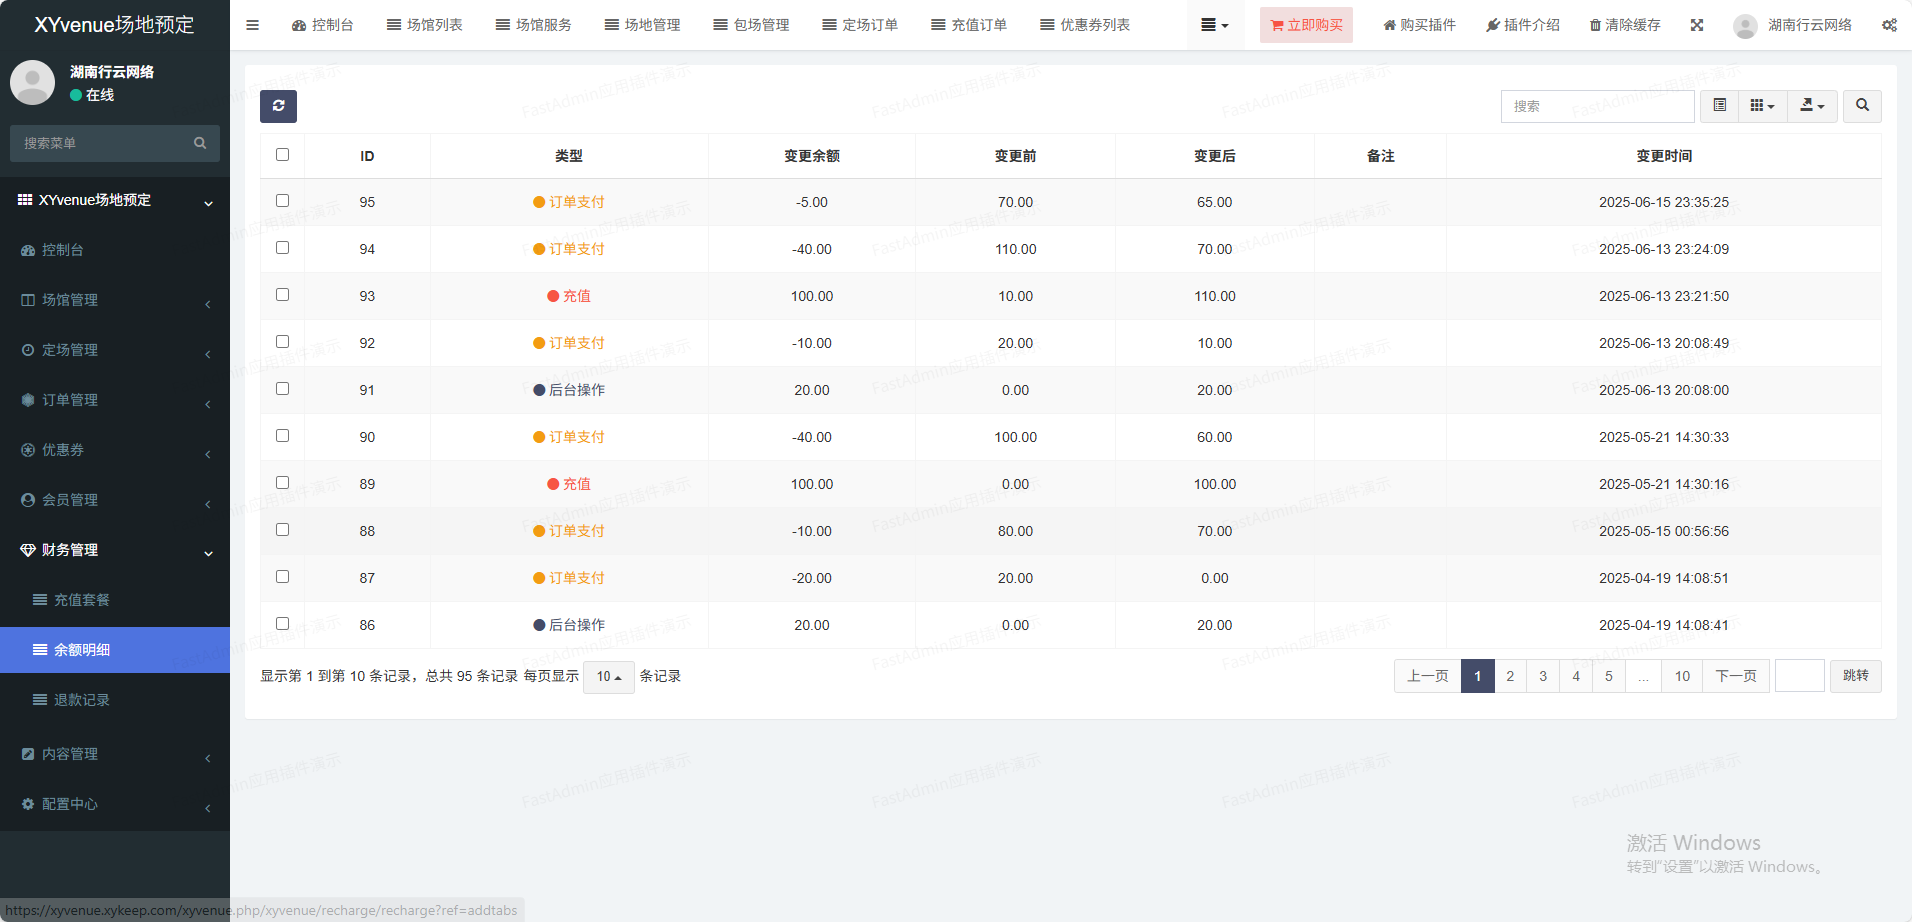Viewport: 1912px width, 922px height.
Task: Click the fullscreen expand icon
Action: (1697, 25)
